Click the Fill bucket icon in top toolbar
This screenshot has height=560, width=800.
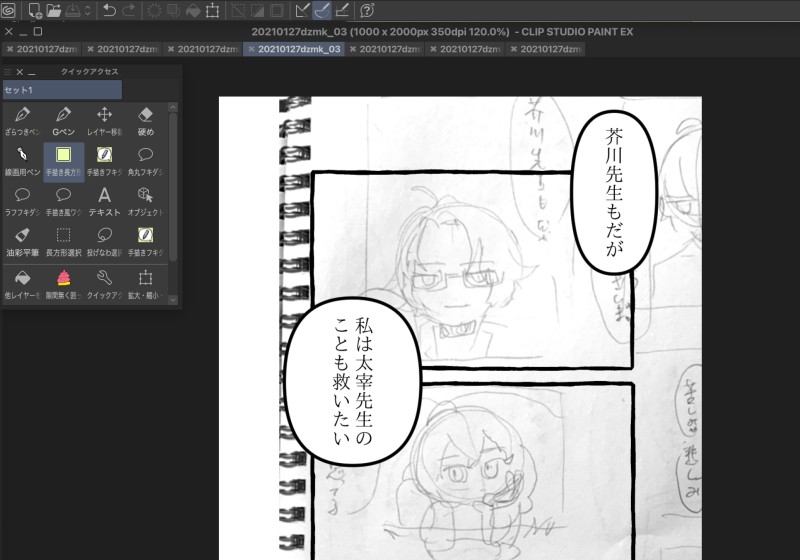point(193,10)
